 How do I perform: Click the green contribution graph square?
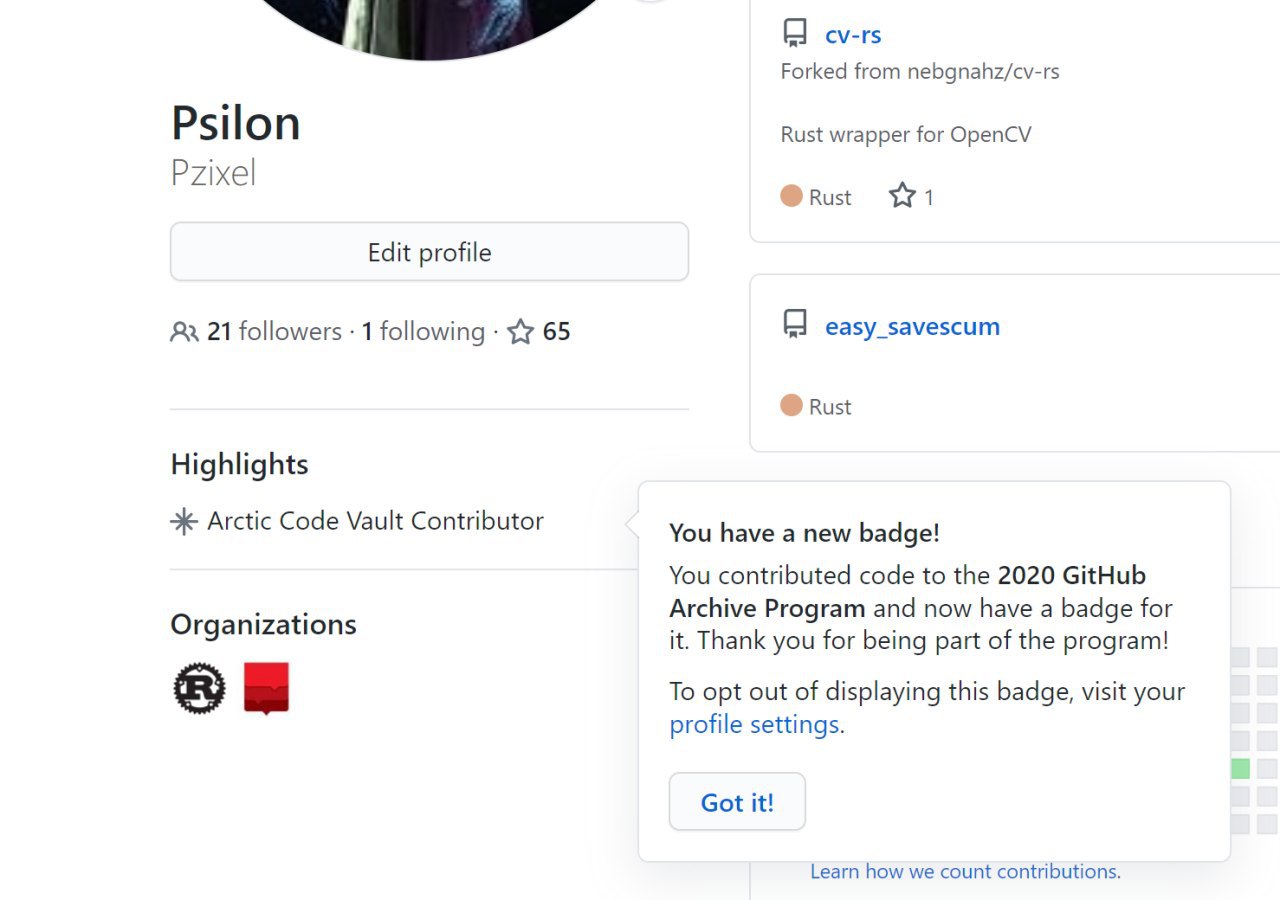[1240, 768]
